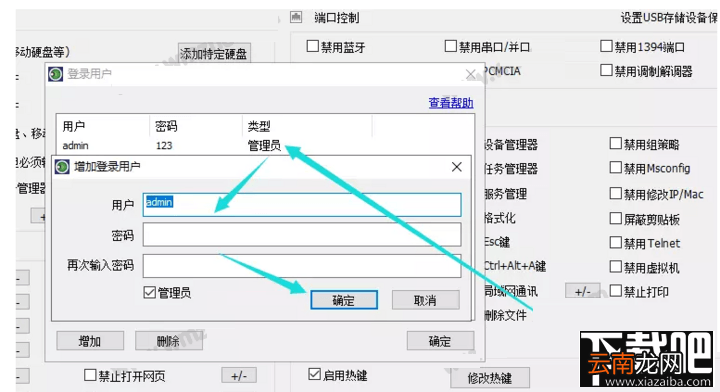The image size is (720, 392).
Task: Tick 禁用Telnet checkbox
Action: pos(615,242)
